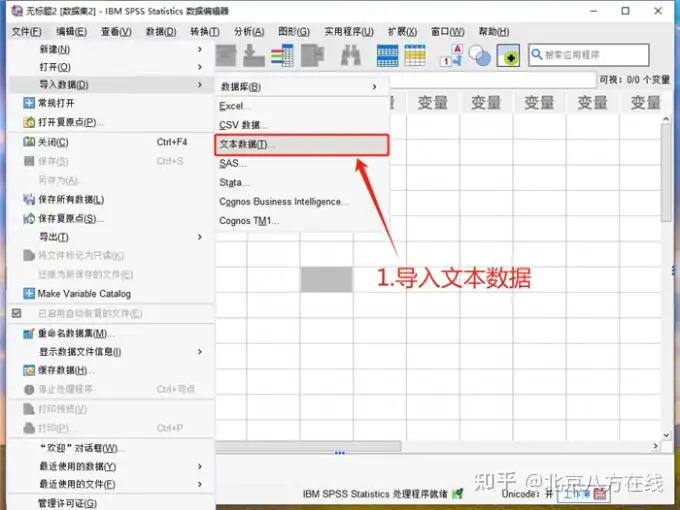Click the yellow table grid toolbar icon
Screen dimensions: 680x510
point(415,56)
